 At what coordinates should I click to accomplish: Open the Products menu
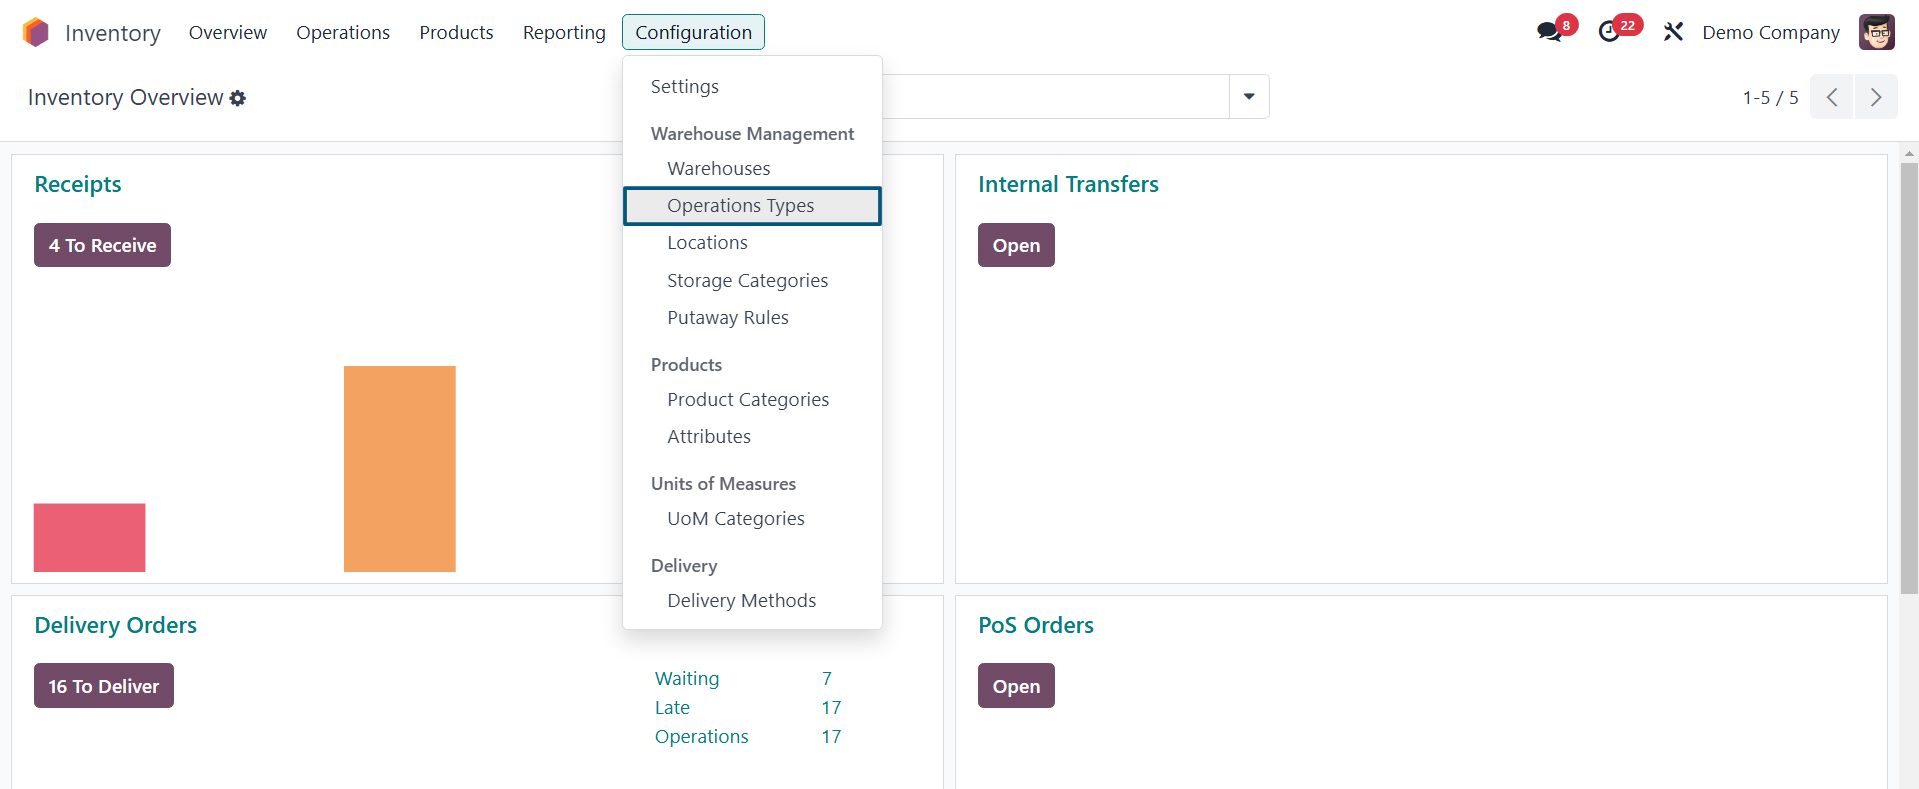[x=456, y=32]
